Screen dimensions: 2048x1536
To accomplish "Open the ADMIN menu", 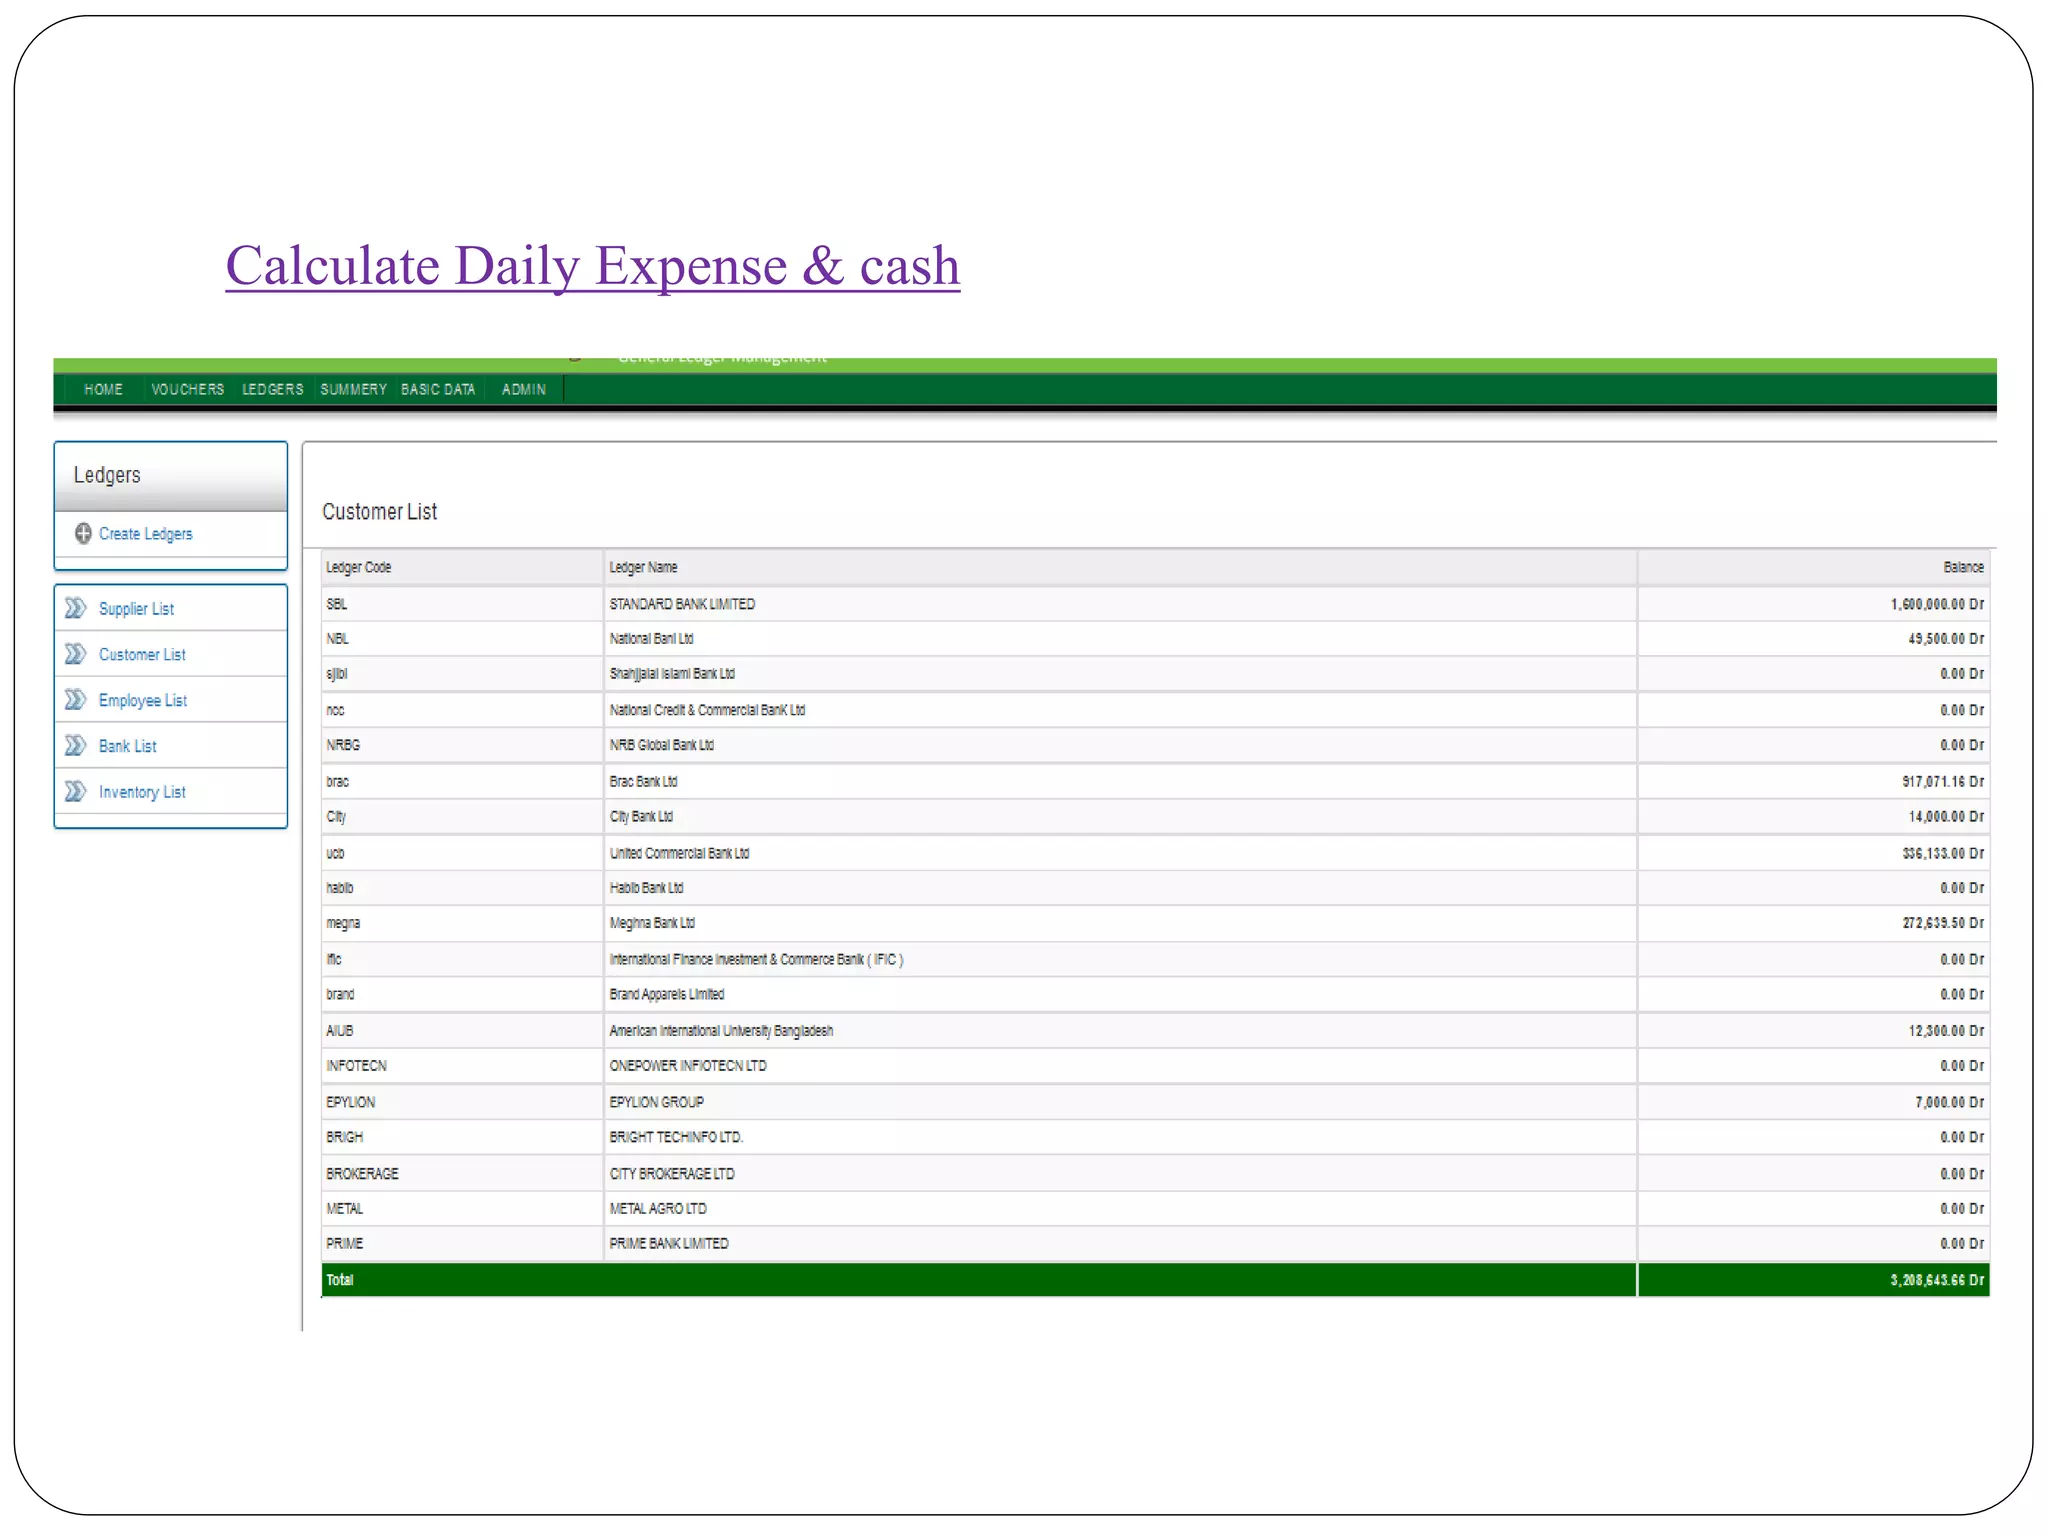I will [524, 389].
